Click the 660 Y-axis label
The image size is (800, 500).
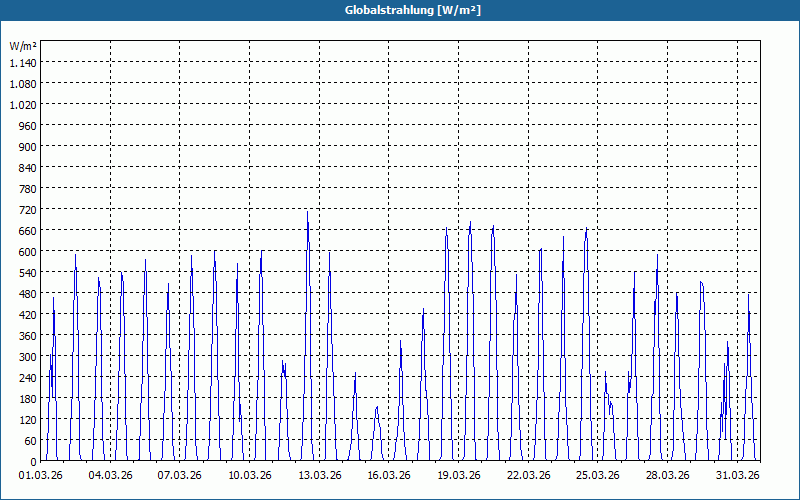coord(28,231)
